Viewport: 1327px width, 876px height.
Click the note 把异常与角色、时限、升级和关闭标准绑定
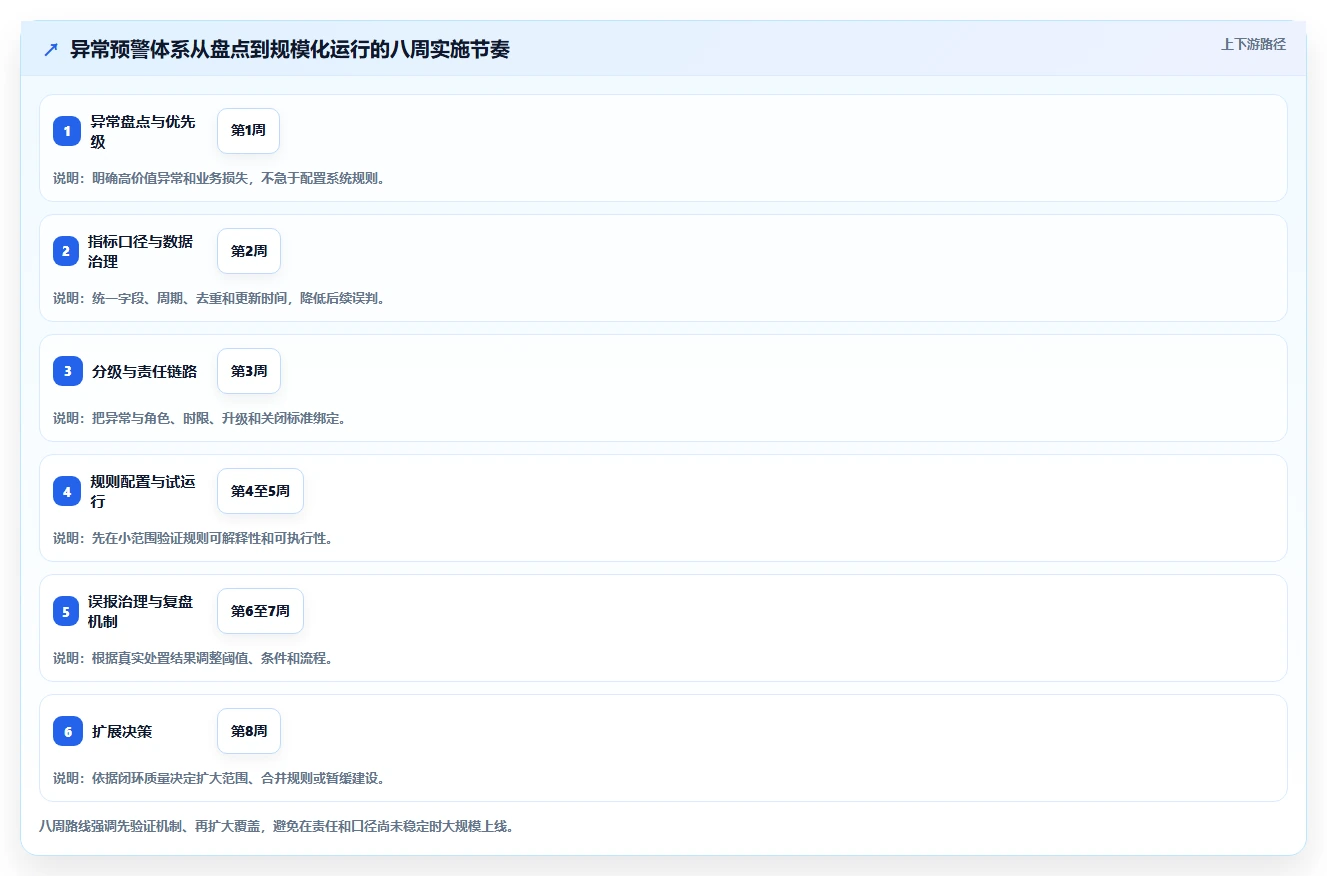[219, 418]
